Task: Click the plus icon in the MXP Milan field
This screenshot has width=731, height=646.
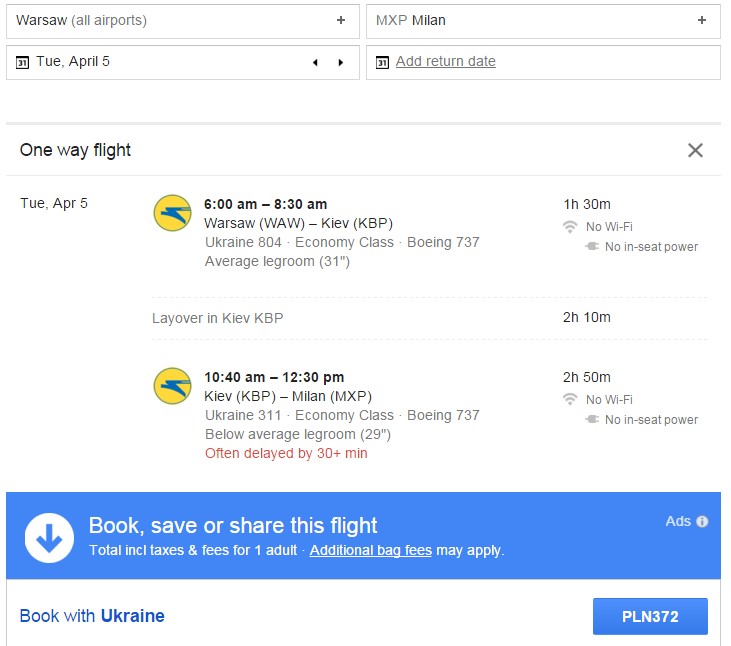Action: (702, 21)
